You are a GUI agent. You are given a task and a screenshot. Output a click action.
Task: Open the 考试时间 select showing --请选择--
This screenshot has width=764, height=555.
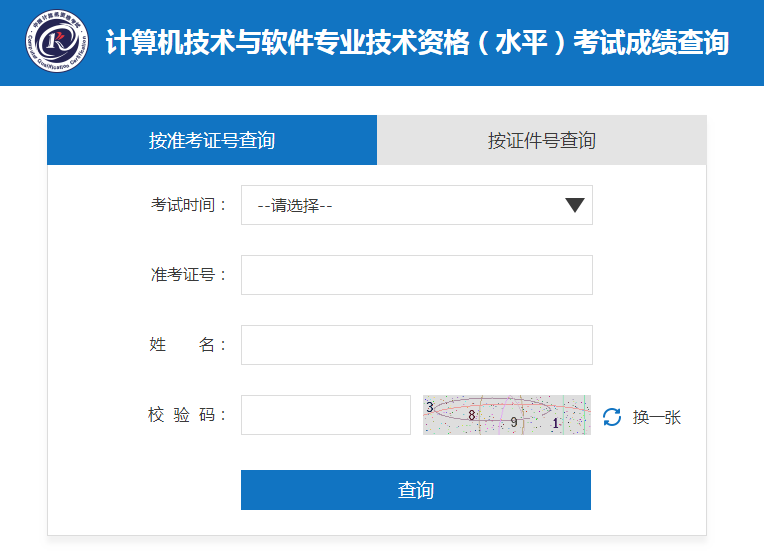416,205
